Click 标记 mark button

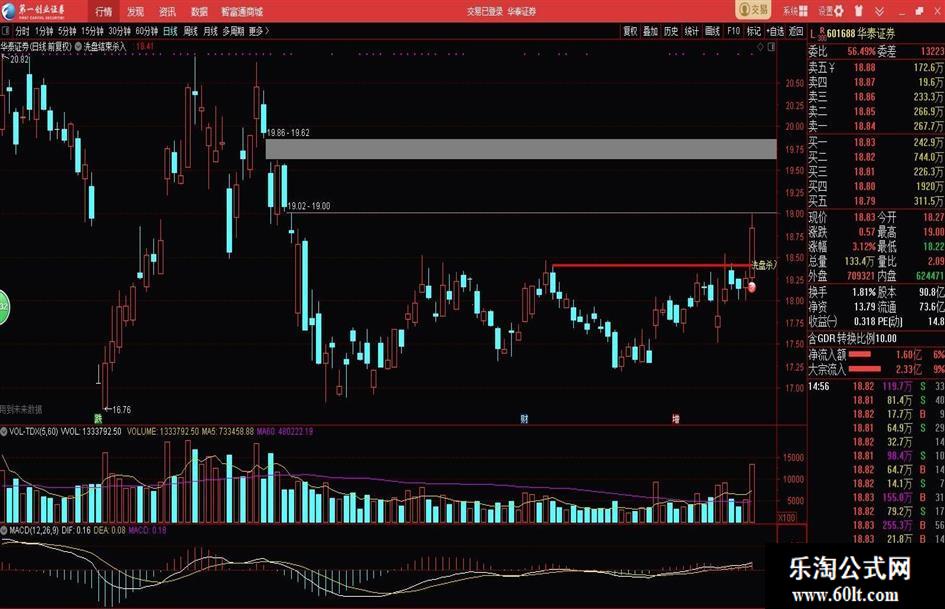[754, 31]
